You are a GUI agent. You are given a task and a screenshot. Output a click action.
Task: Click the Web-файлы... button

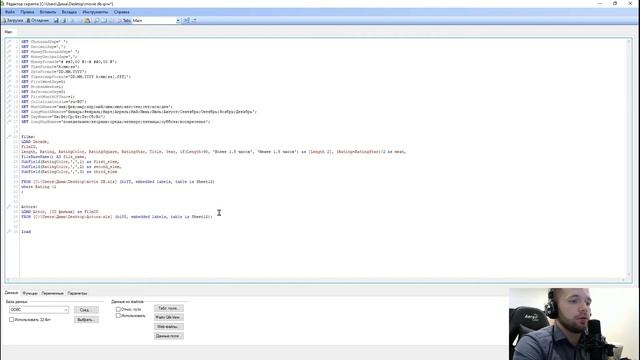pyautogui.click(x=169, y=327)
